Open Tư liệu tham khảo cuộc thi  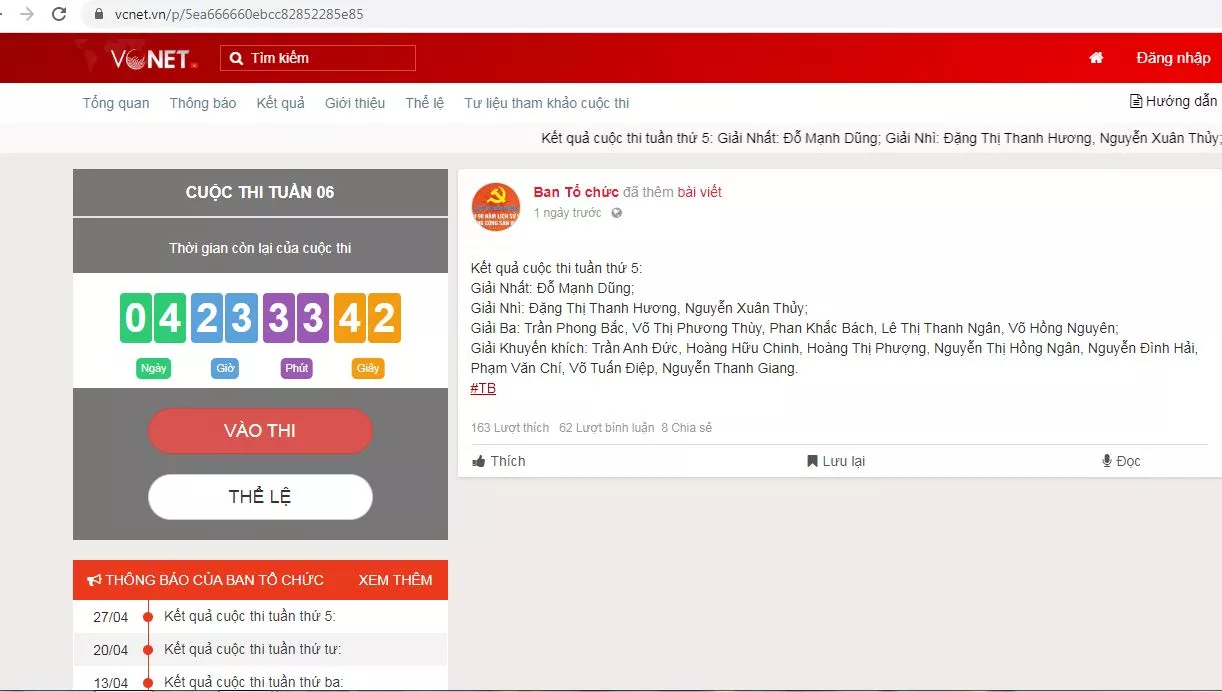(x=546, y=103)
